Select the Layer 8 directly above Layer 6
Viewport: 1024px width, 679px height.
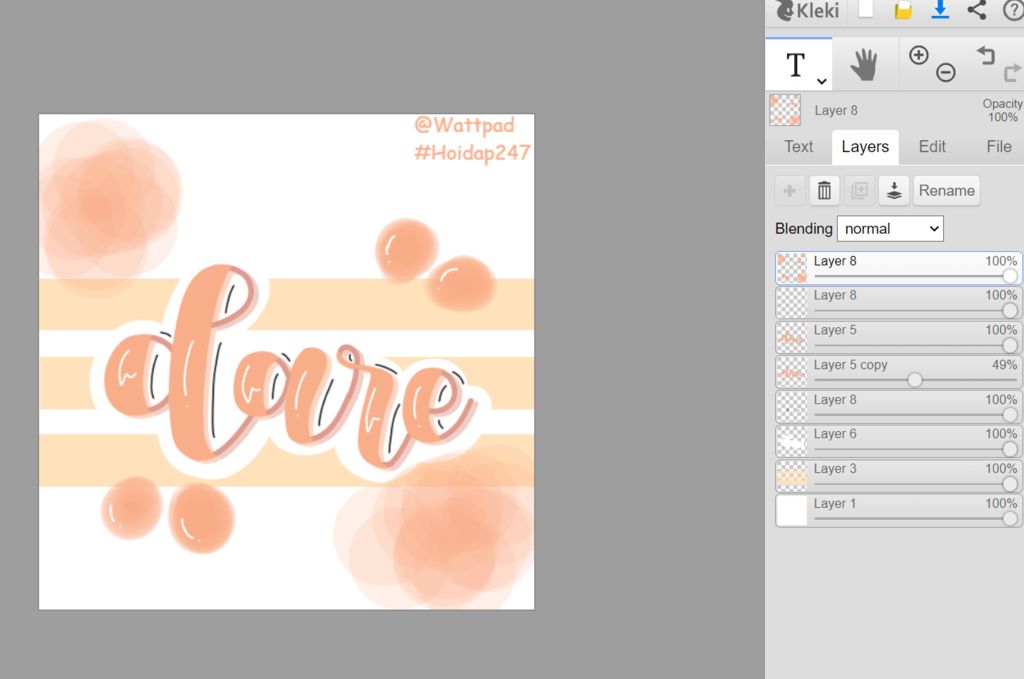point(899,406)
